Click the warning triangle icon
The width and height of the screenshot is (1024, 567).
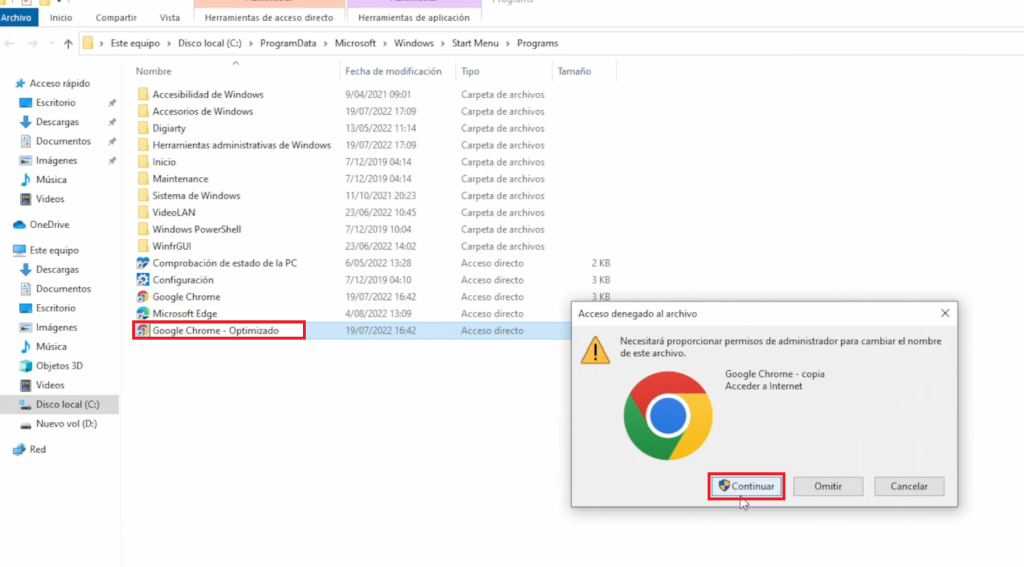[x=595, y=350]
